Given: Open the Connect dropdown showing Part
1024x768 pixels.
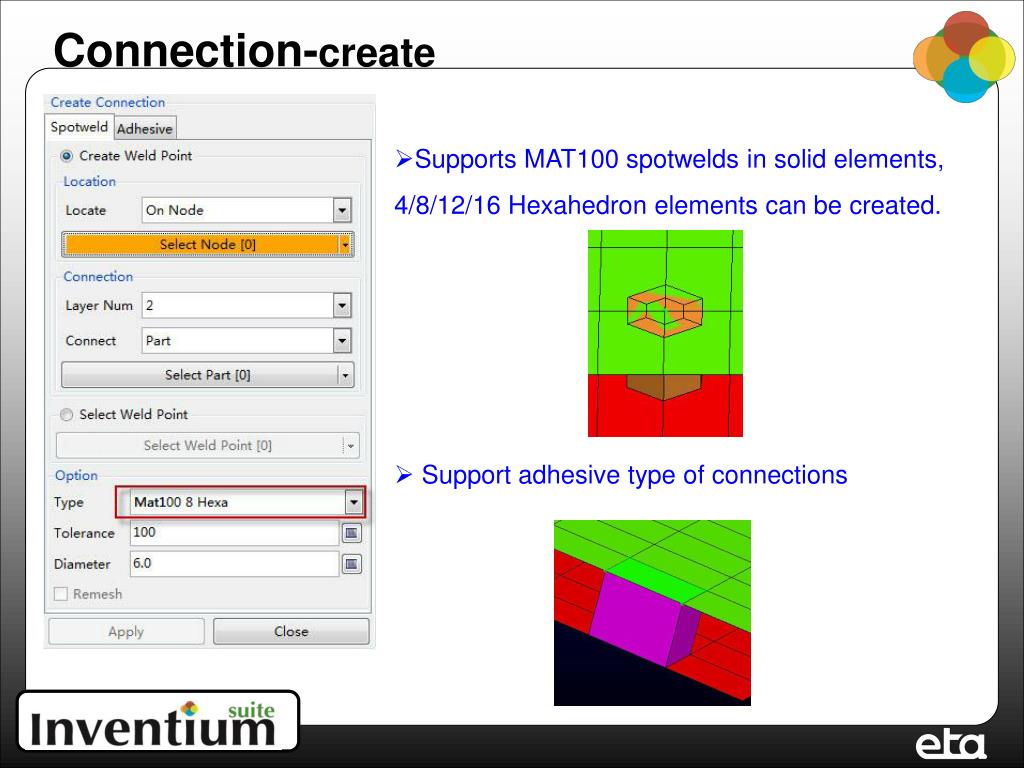Looking at the screenshot, I should (x=247, y=340).
